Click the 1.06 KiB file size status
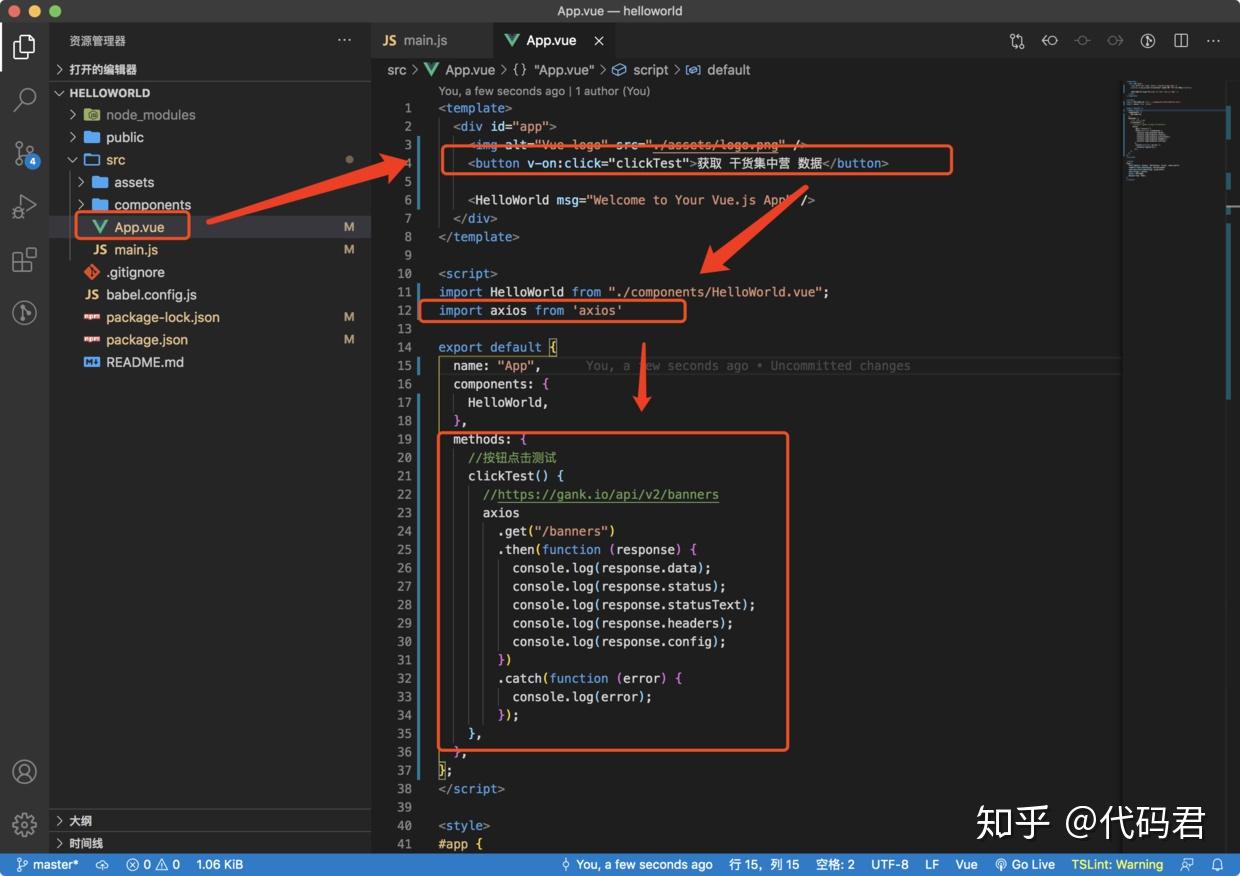This screenshot has width=1240, height=876. click(219, 865)
